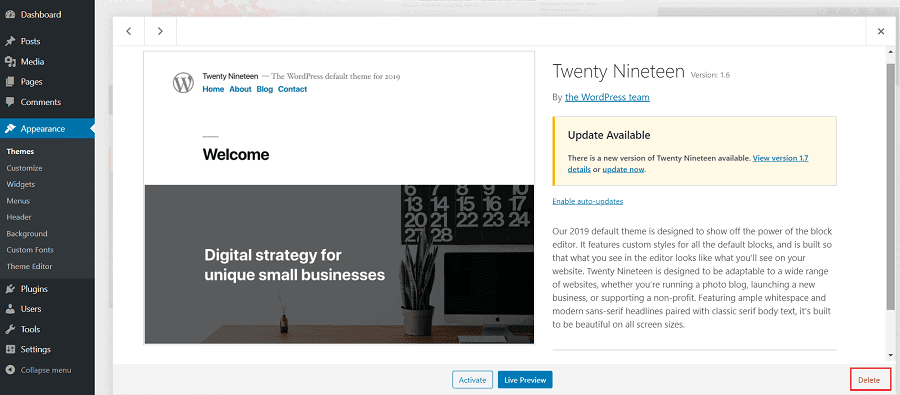Click Blog in the theme preview

point(265,89)
